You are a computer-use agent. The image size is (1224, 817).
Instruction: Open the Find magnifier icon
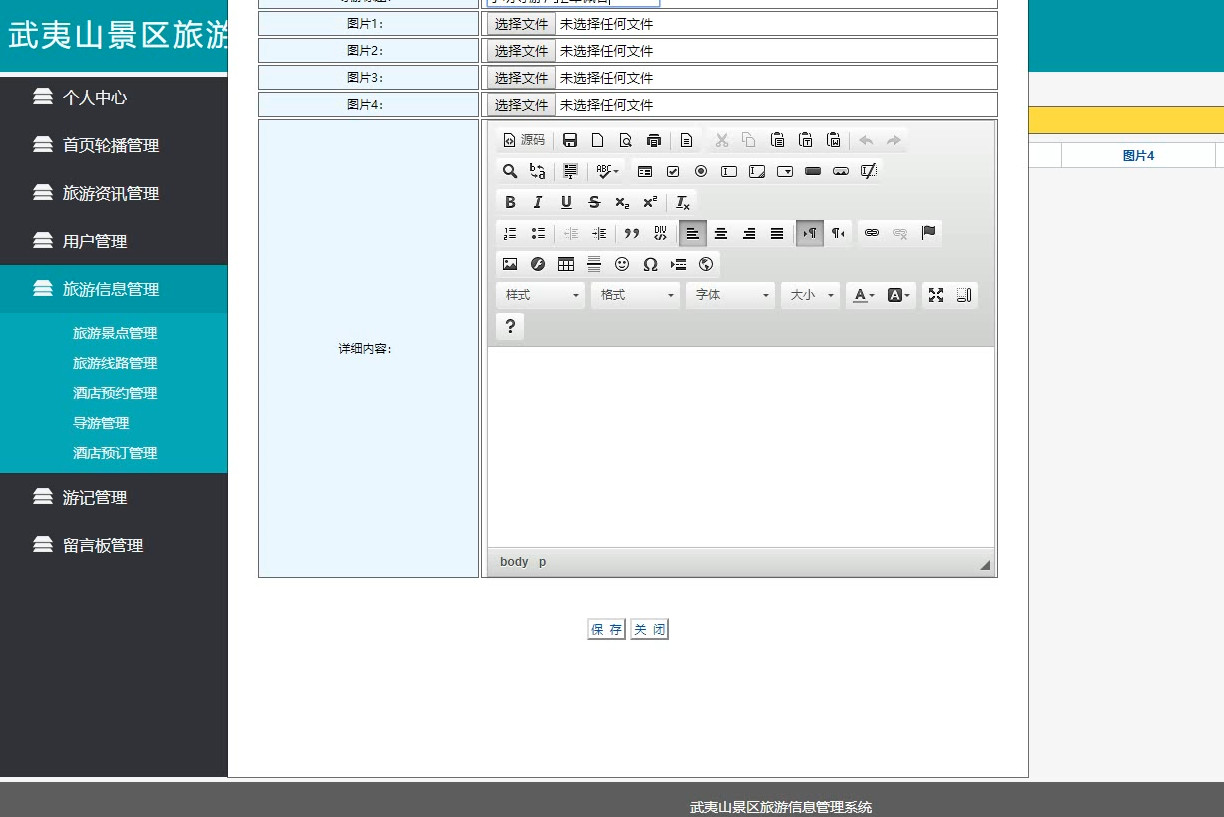510,171
